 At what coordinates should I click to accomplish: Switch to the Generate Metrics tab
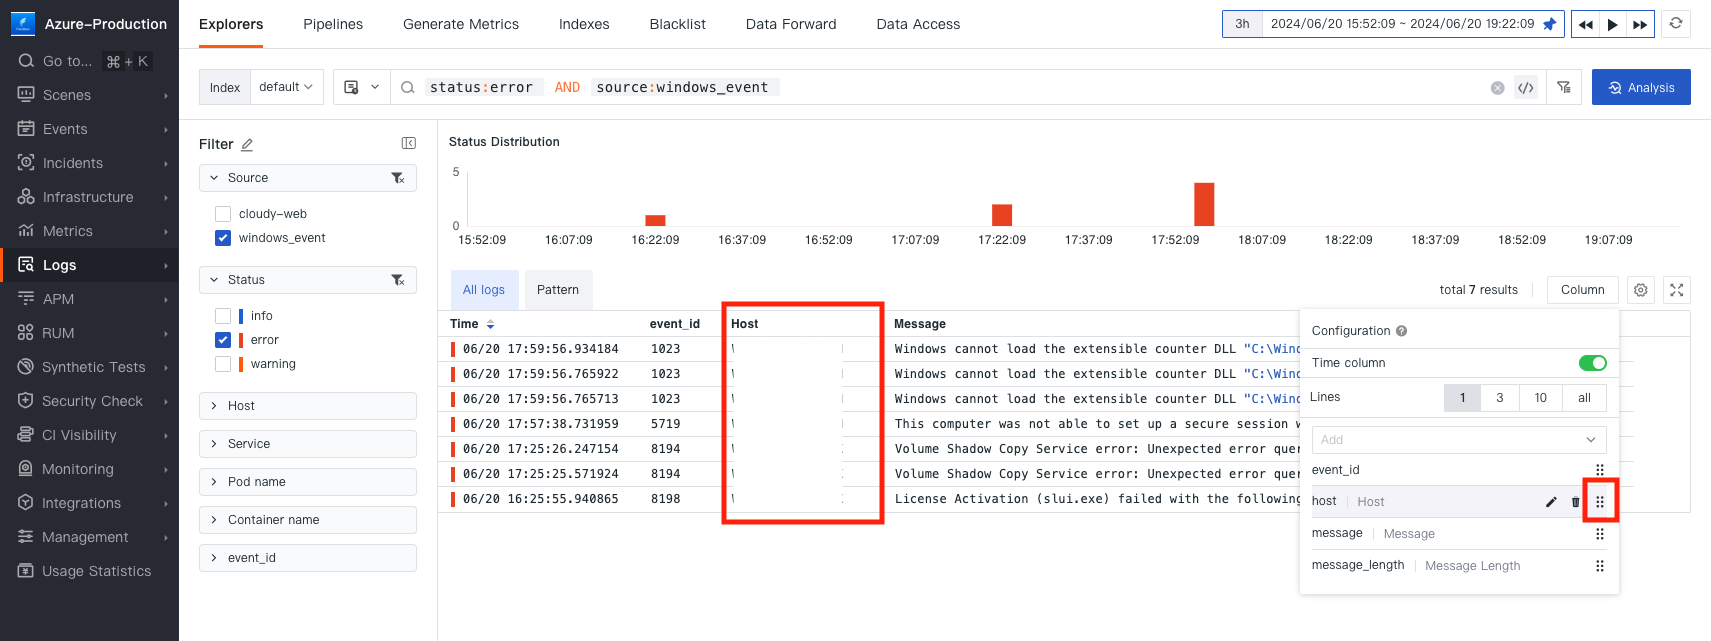461,24
